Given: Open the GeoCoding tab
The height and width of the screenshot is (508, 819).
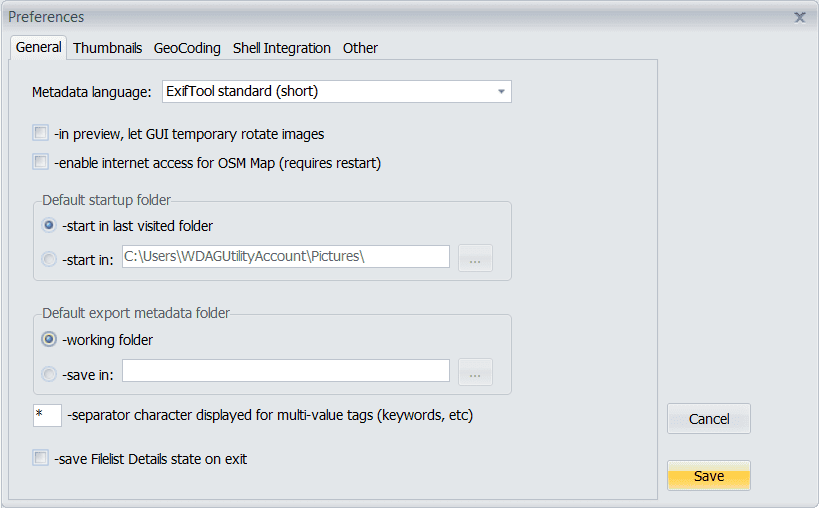Looking at the screenshot, I should pos(187,48).
